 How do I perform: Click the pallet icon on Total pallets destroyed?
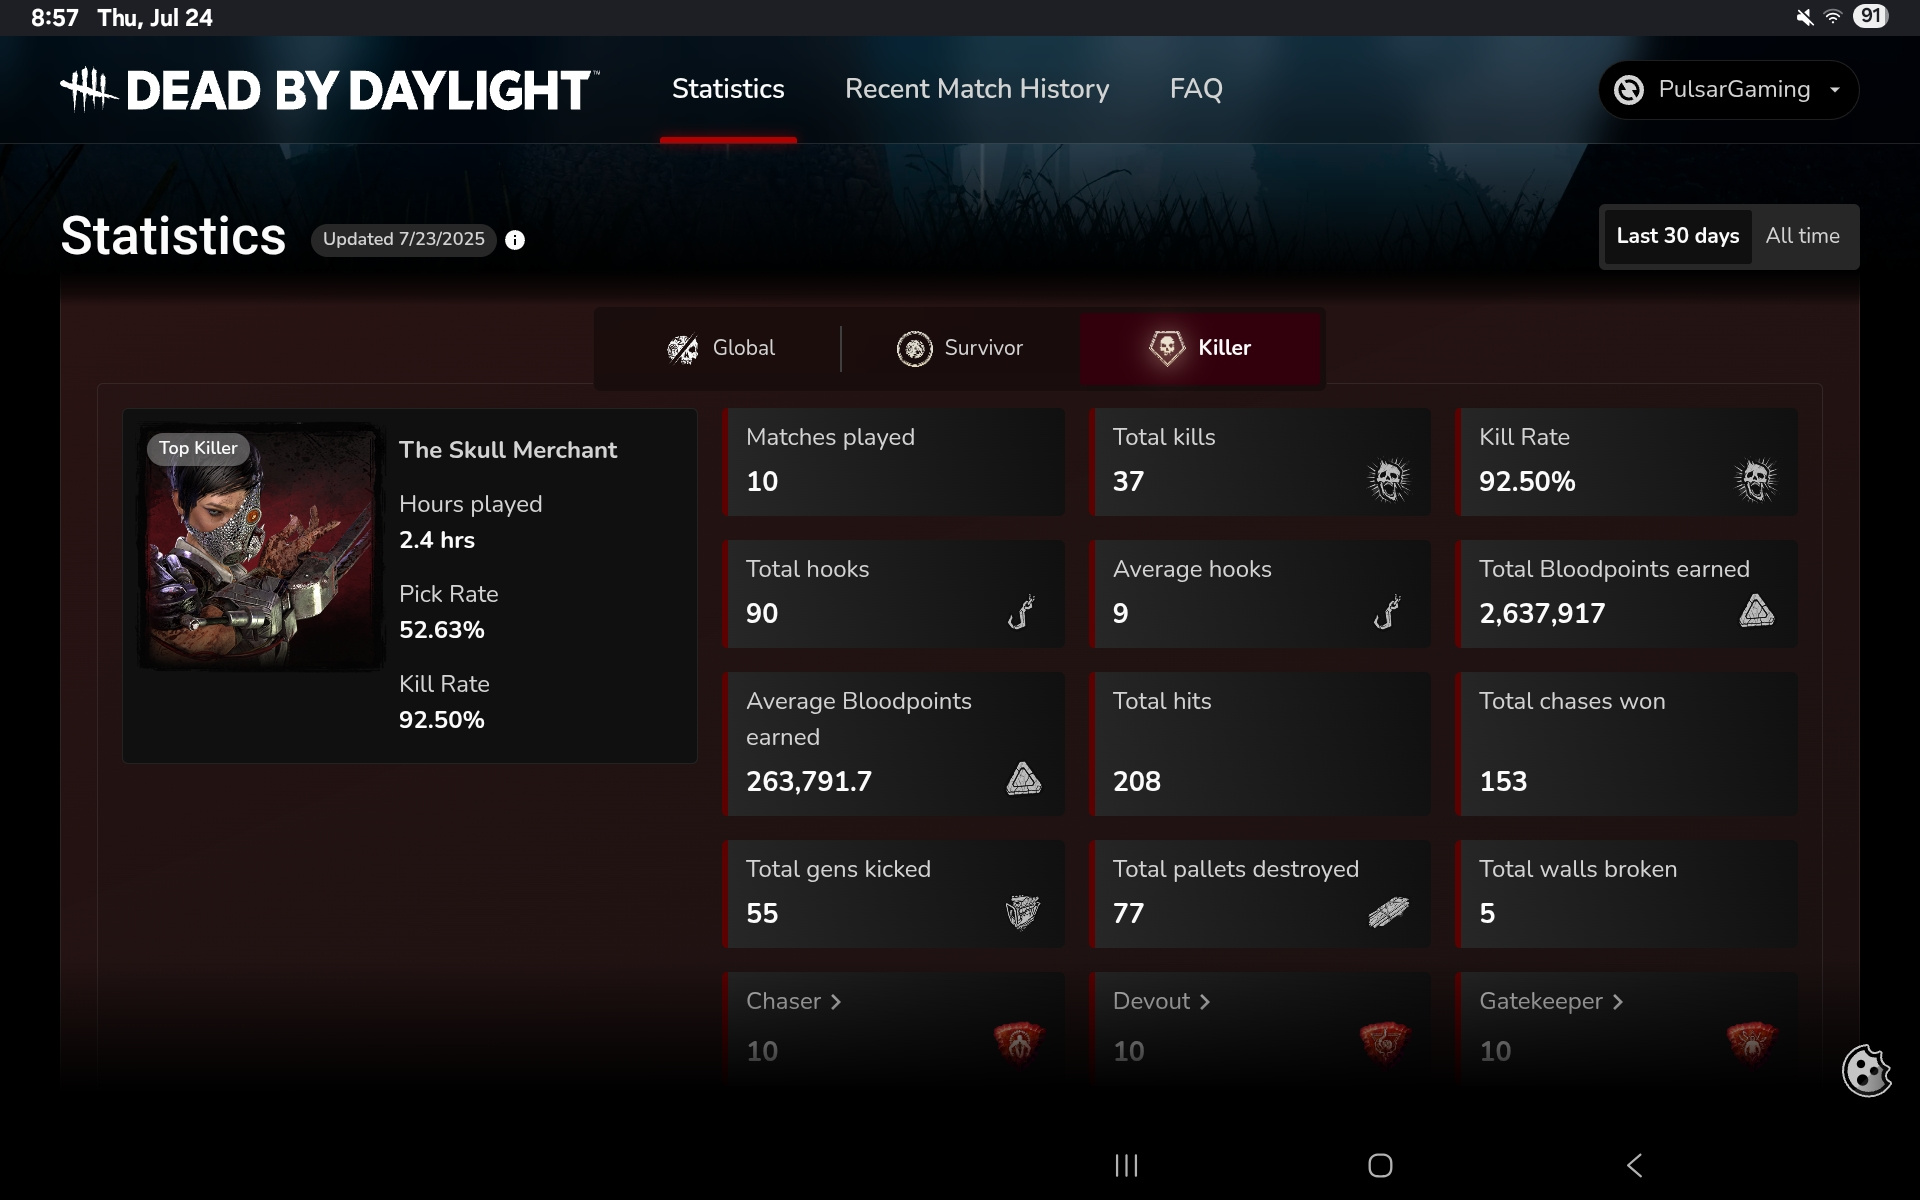click(x=1388, y=912)
